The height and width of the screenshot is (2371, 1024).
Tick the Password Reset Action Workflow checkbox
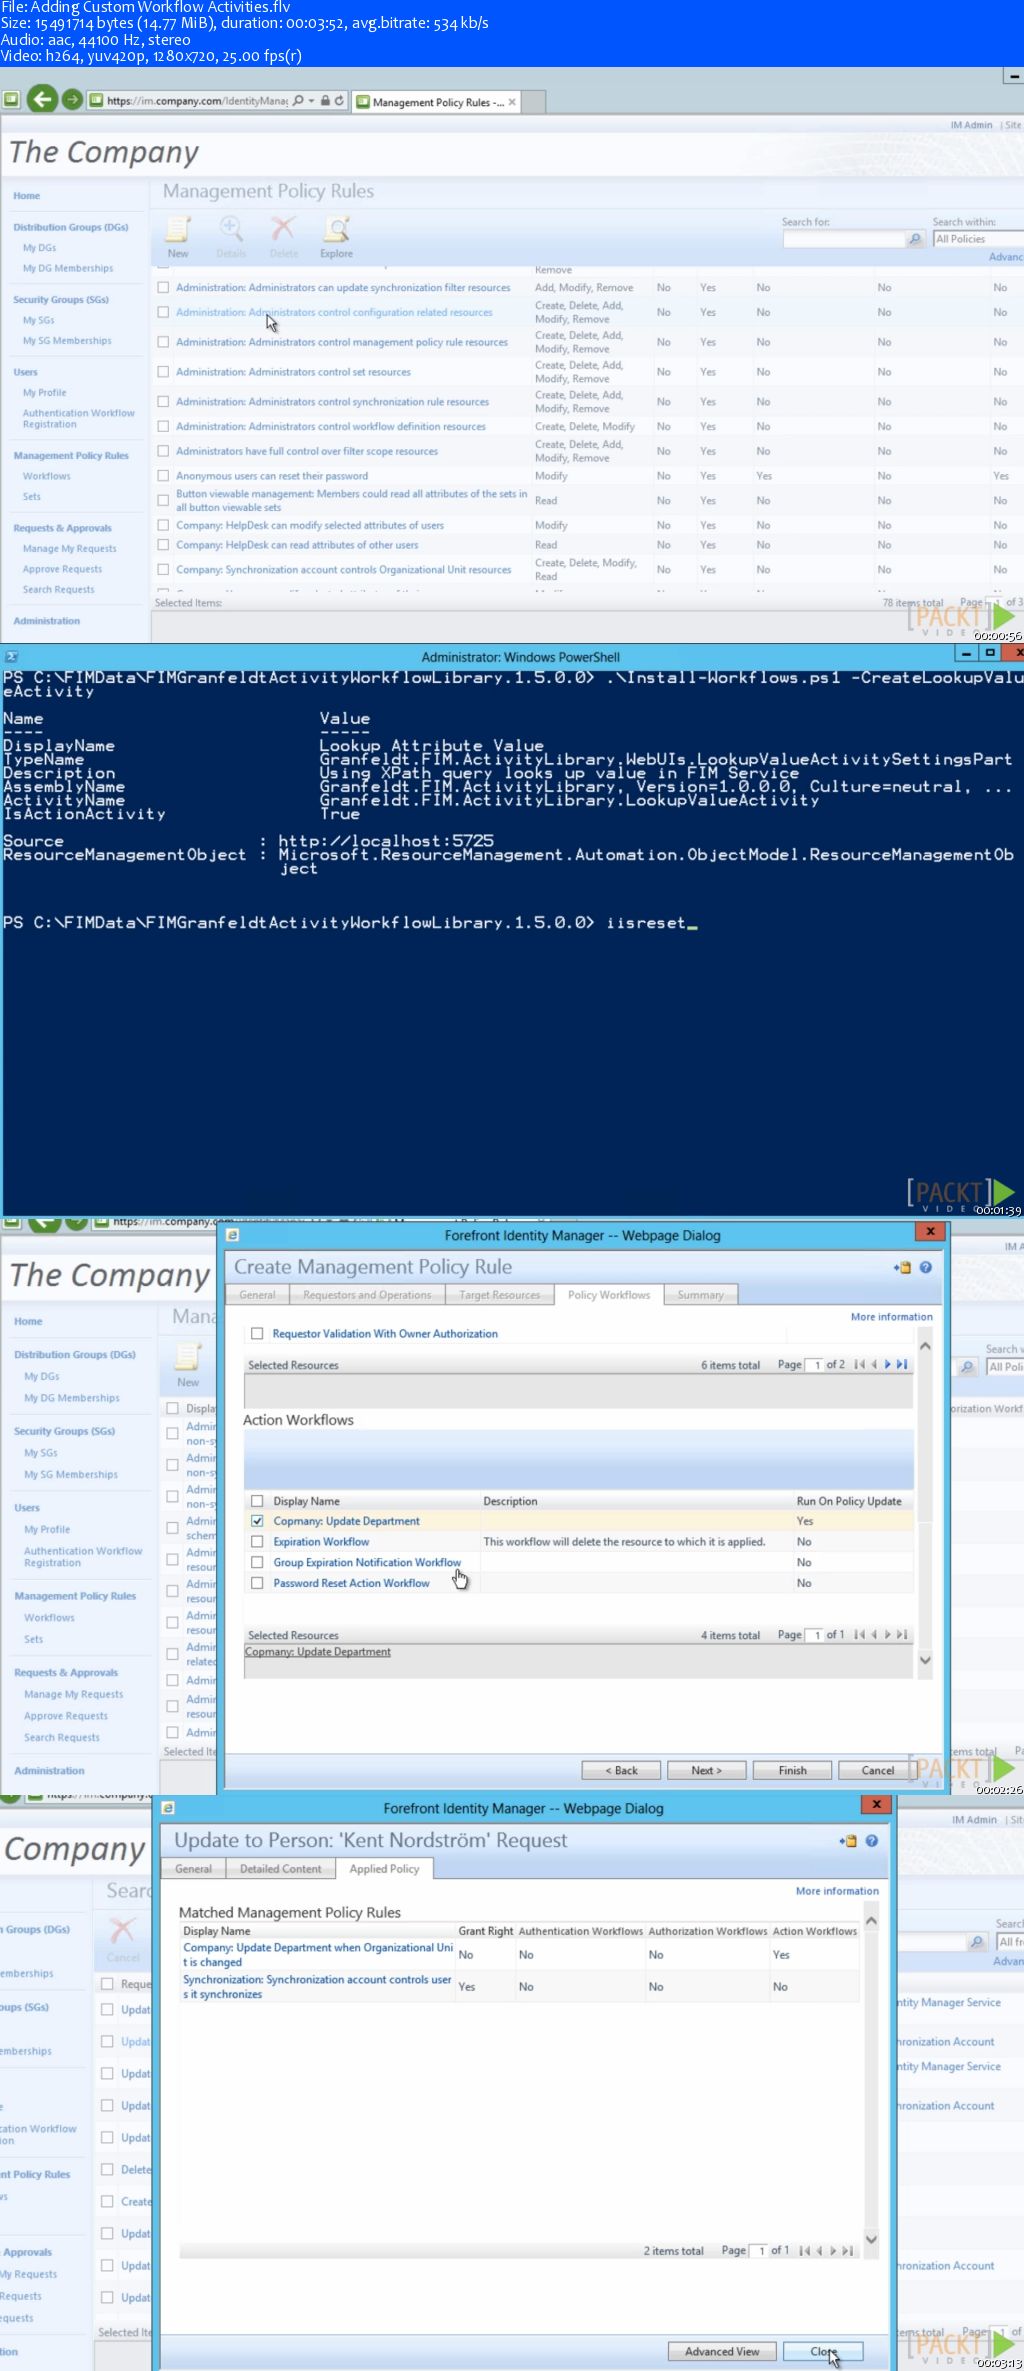pyautogui.click(x=257, y=1583)
